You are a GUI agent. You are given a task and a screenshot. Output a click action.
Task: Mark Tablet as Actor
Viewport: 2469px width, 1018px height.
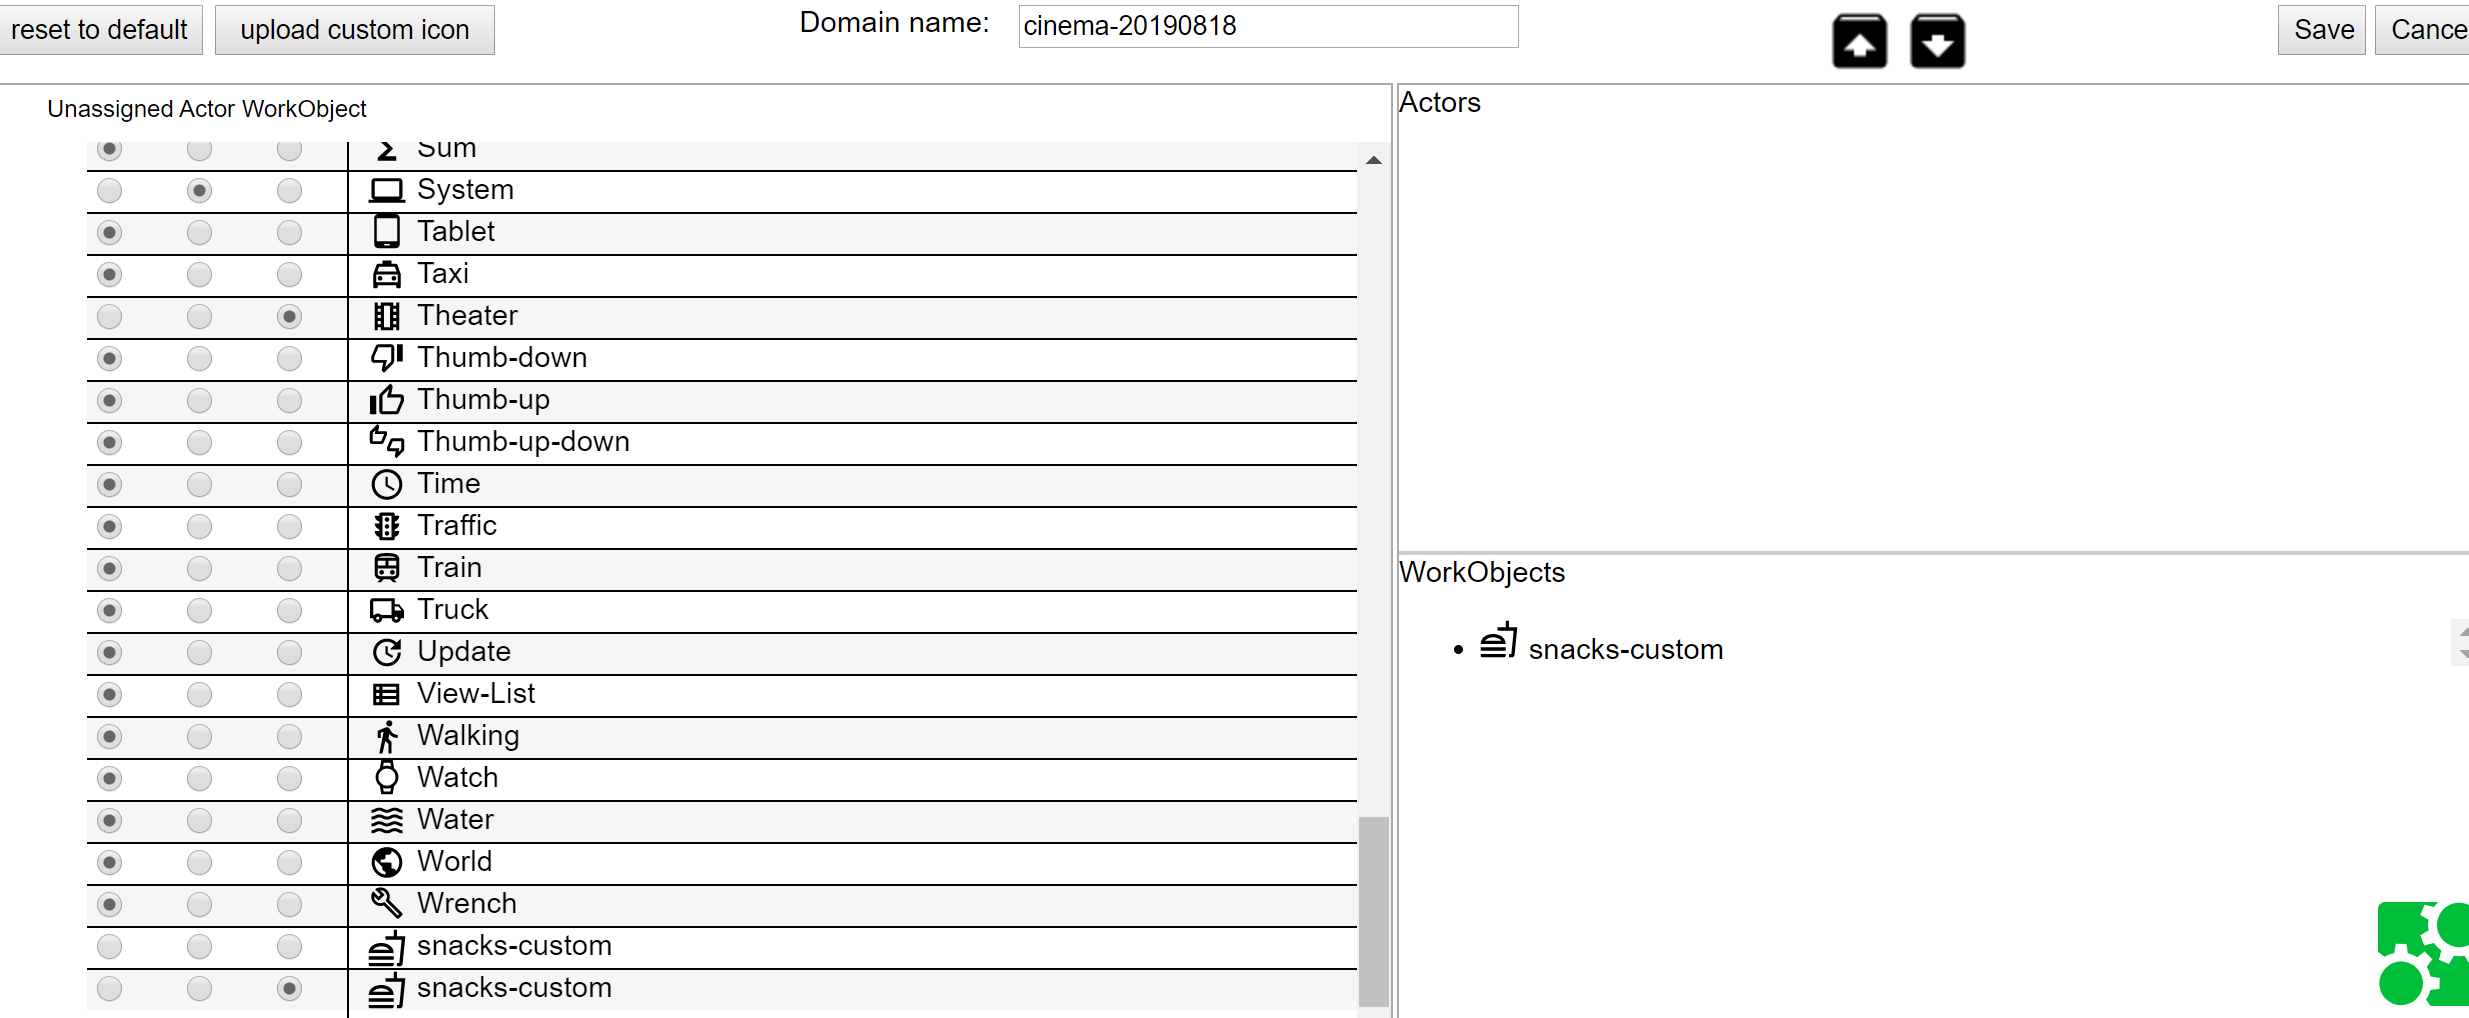point(199,232)
